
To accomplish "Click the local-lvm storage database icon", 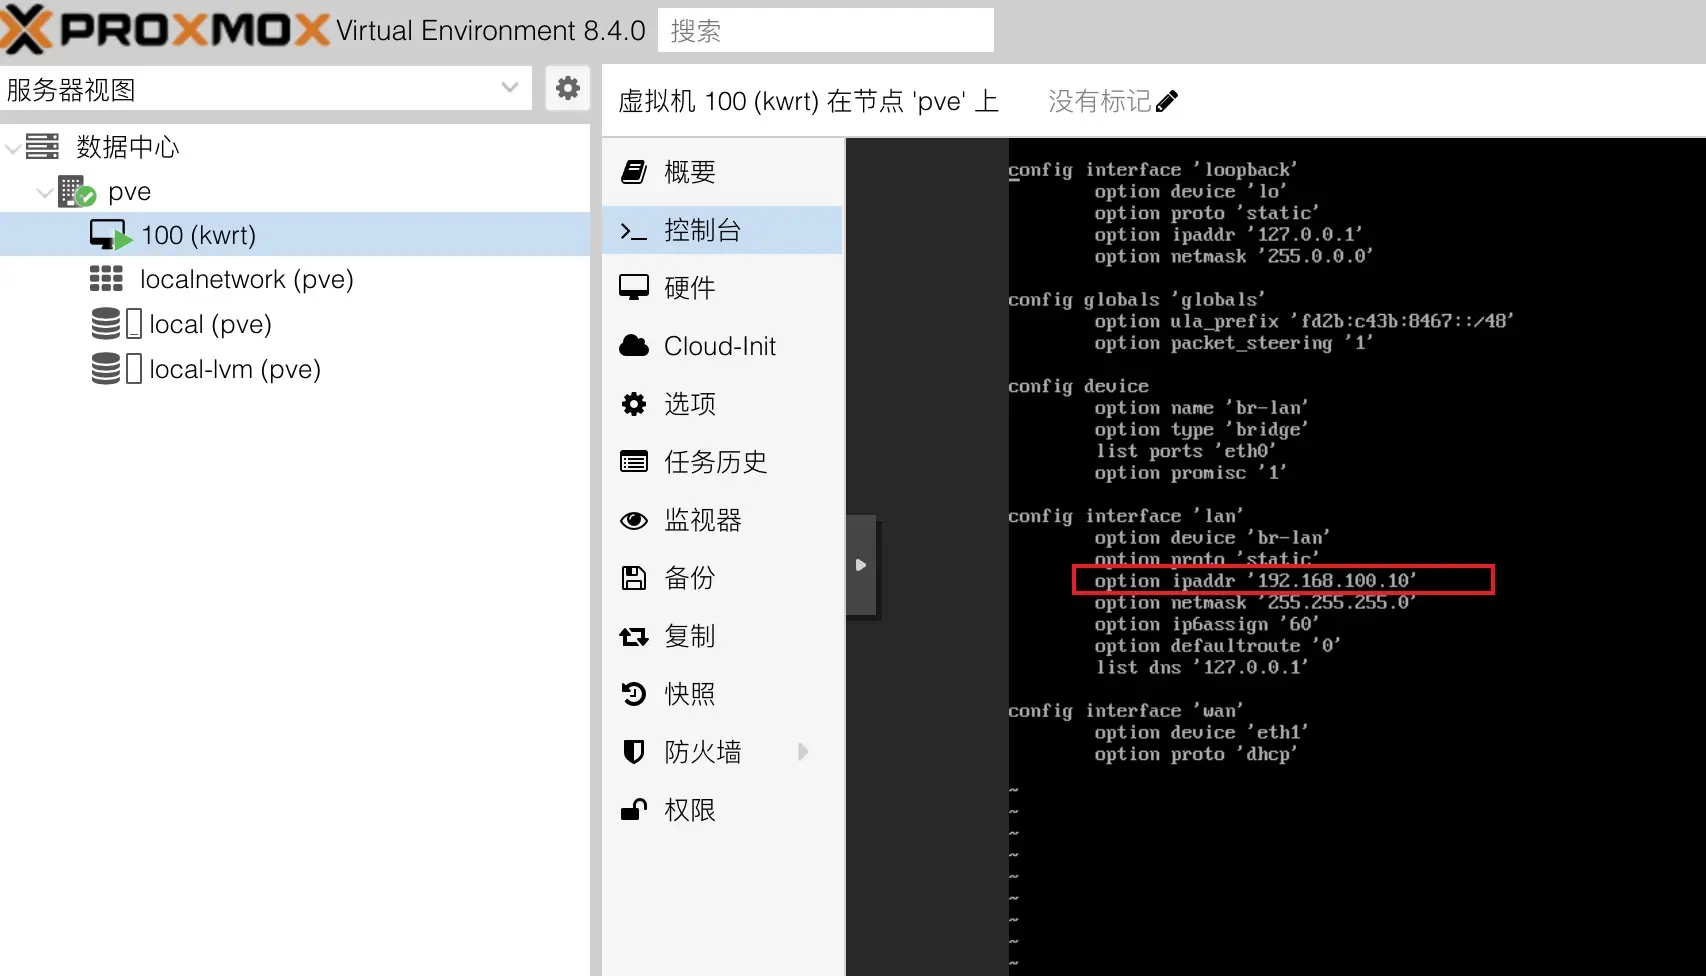I will point(106,369).
